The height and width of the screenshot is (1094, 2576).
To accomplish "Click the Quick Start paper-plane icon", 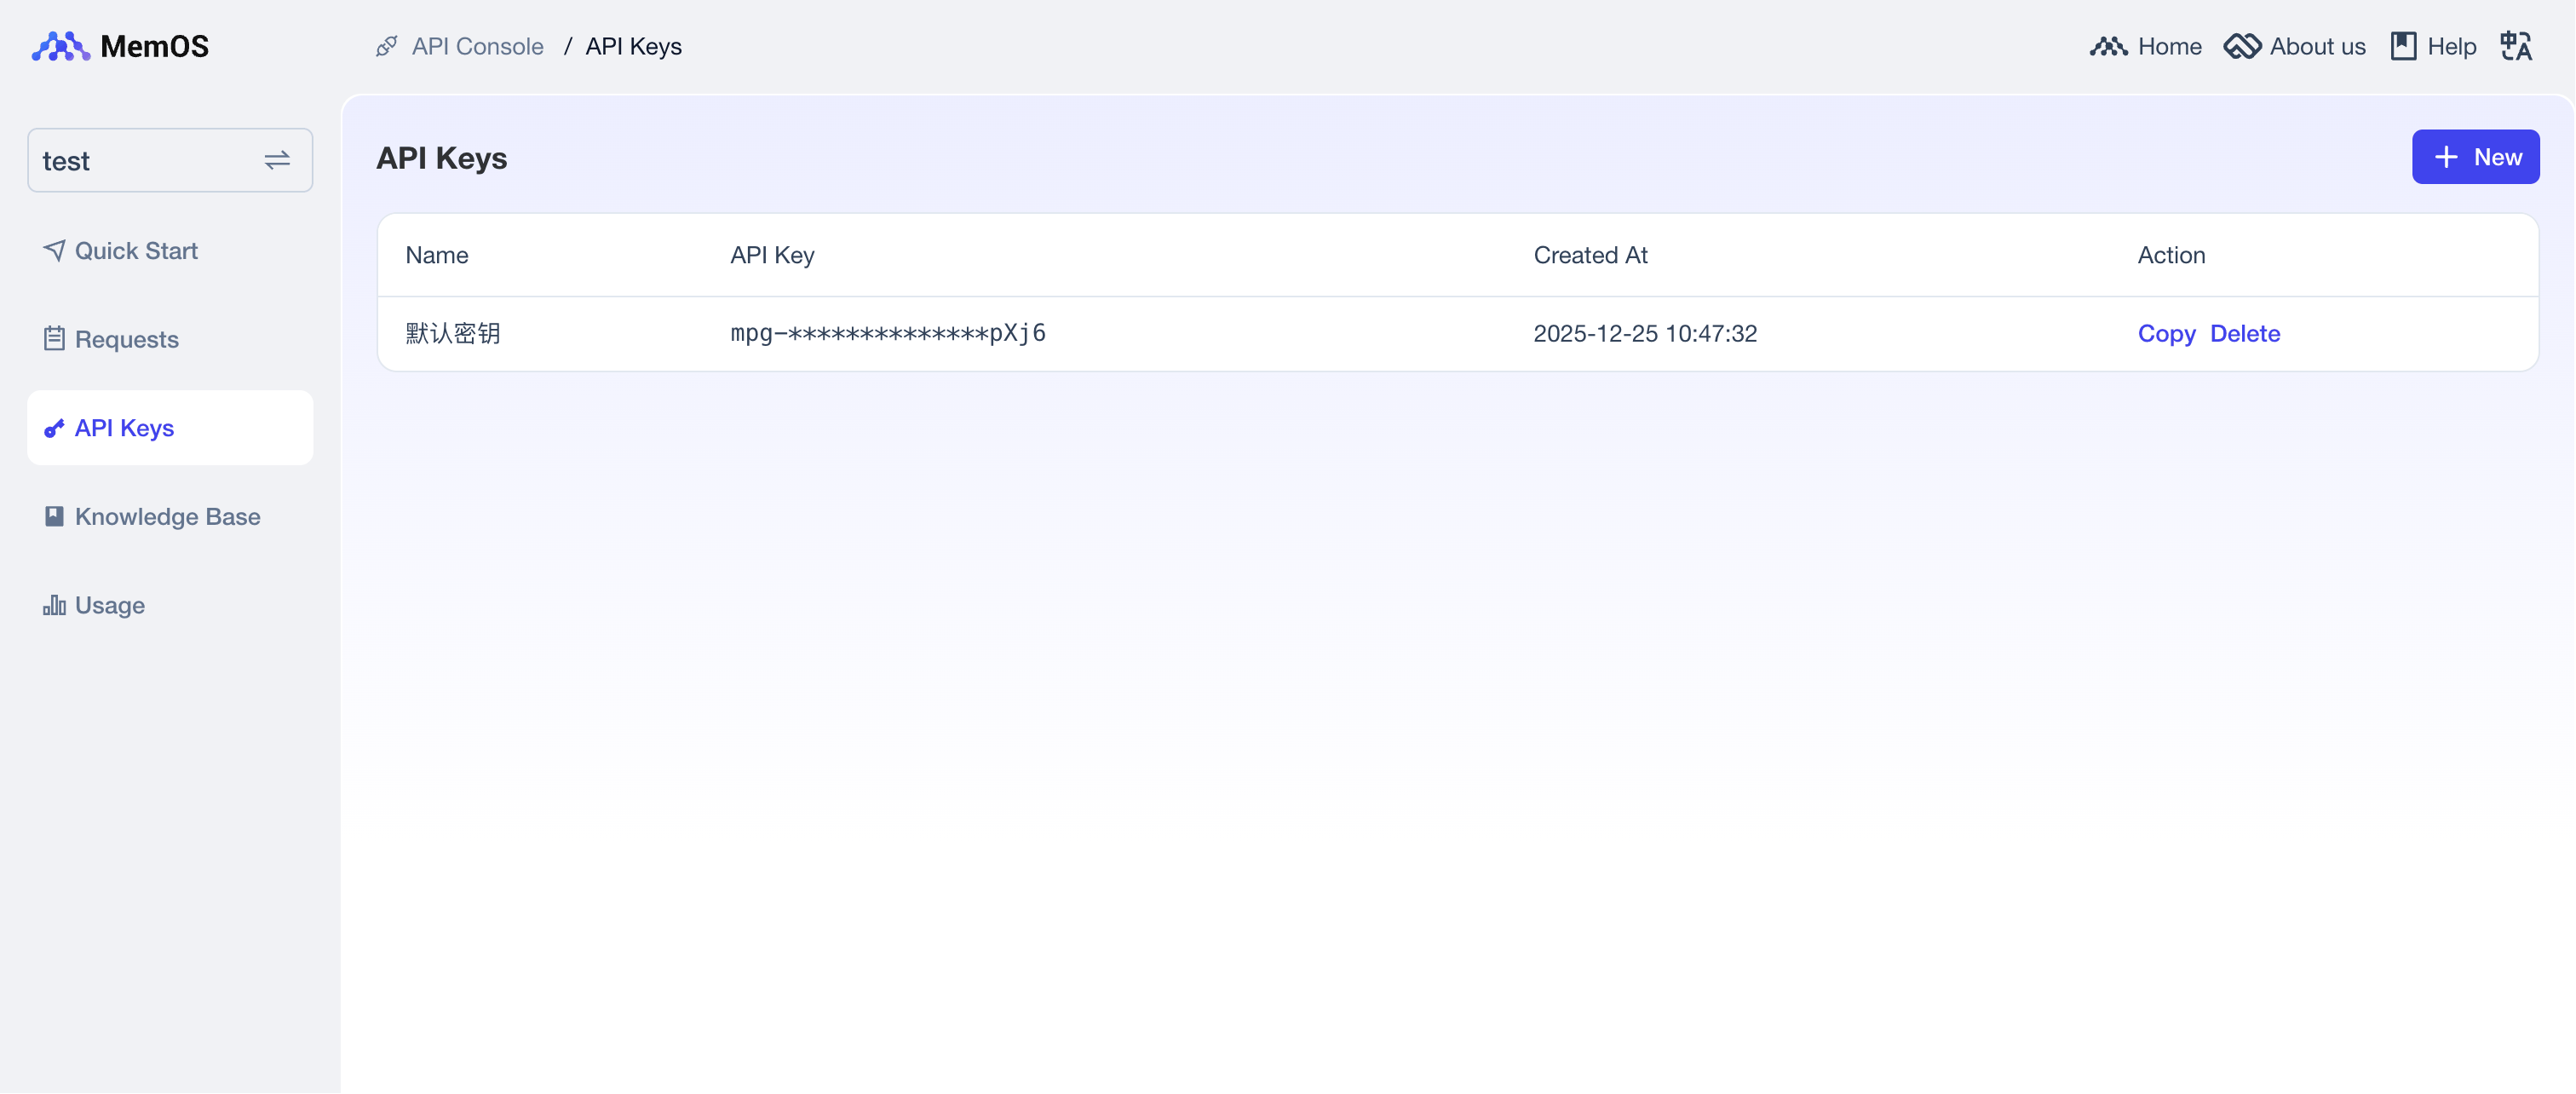I will click(54, 250).
